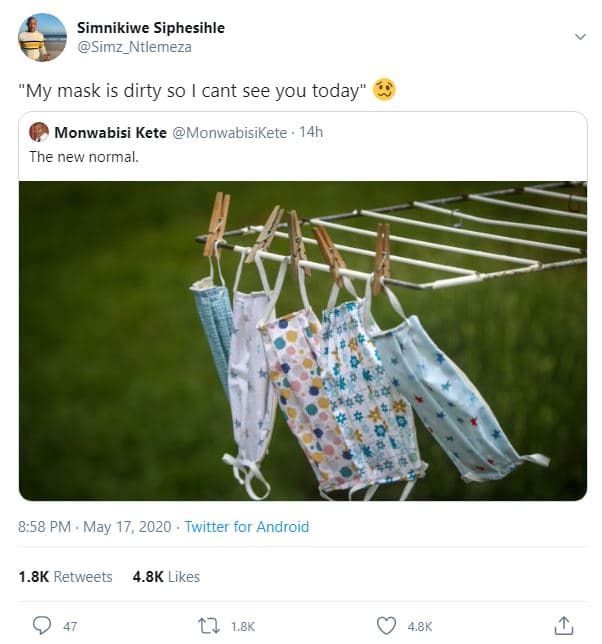Open the hanging masks photo

302,340
